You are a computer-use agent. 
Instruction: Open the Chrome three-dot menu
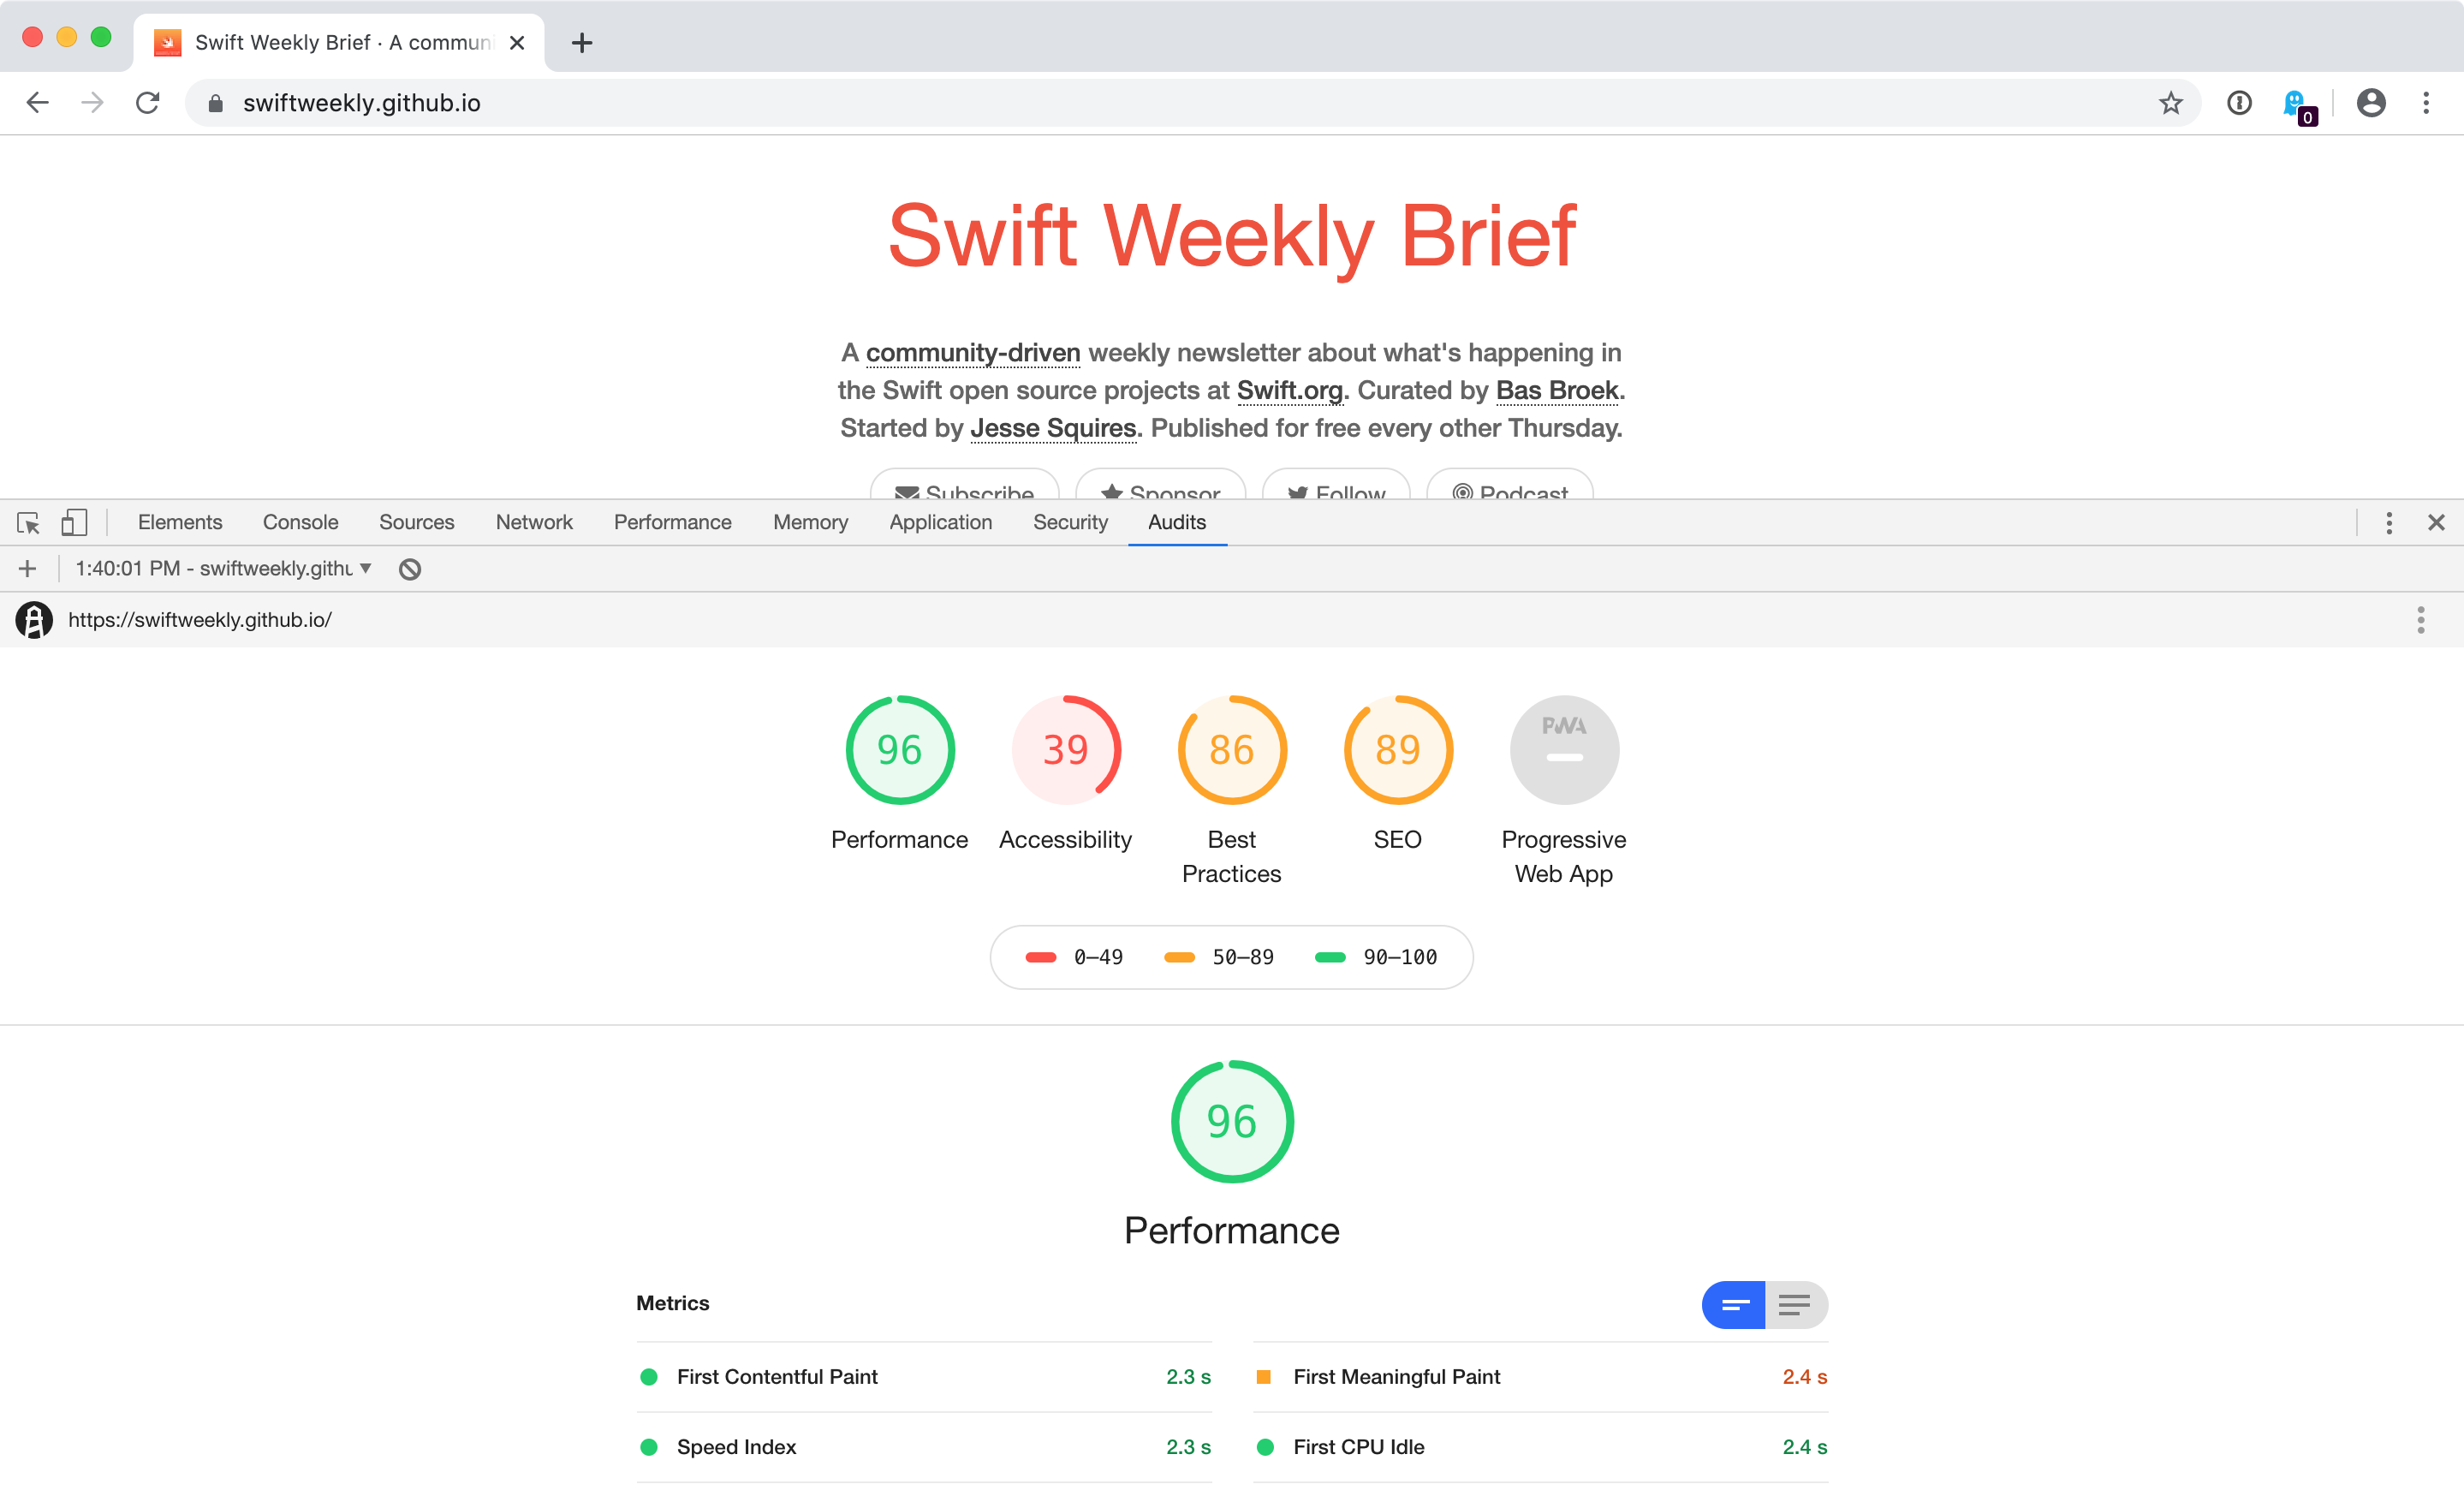[2426, 103]
